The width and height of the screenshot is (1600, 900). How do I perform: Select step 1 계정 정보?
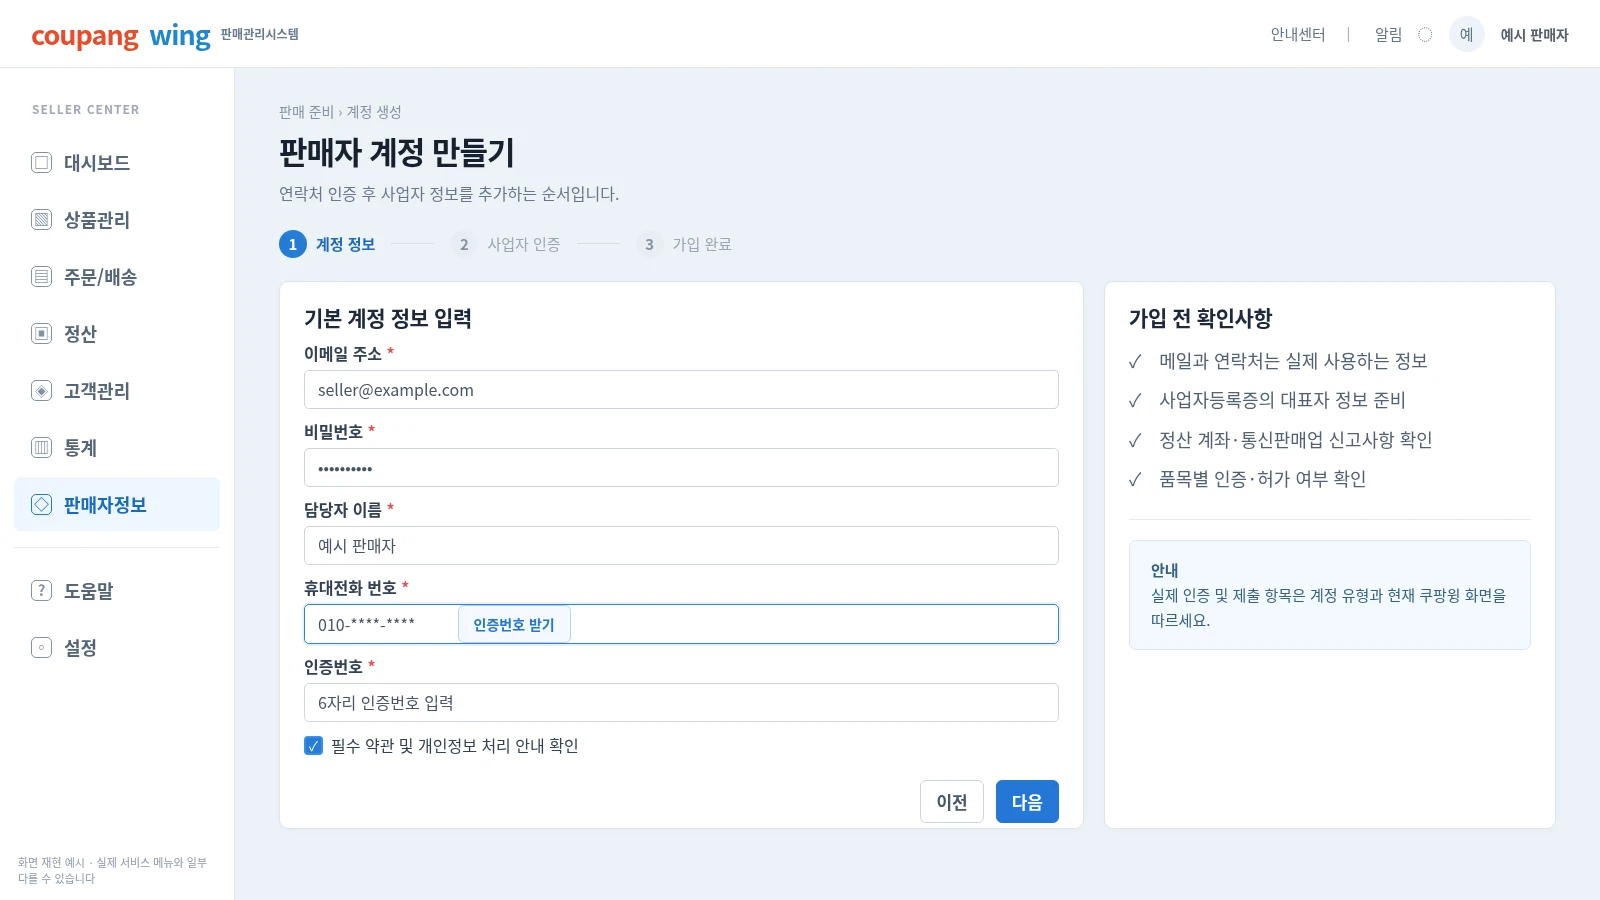coord(327,244)
